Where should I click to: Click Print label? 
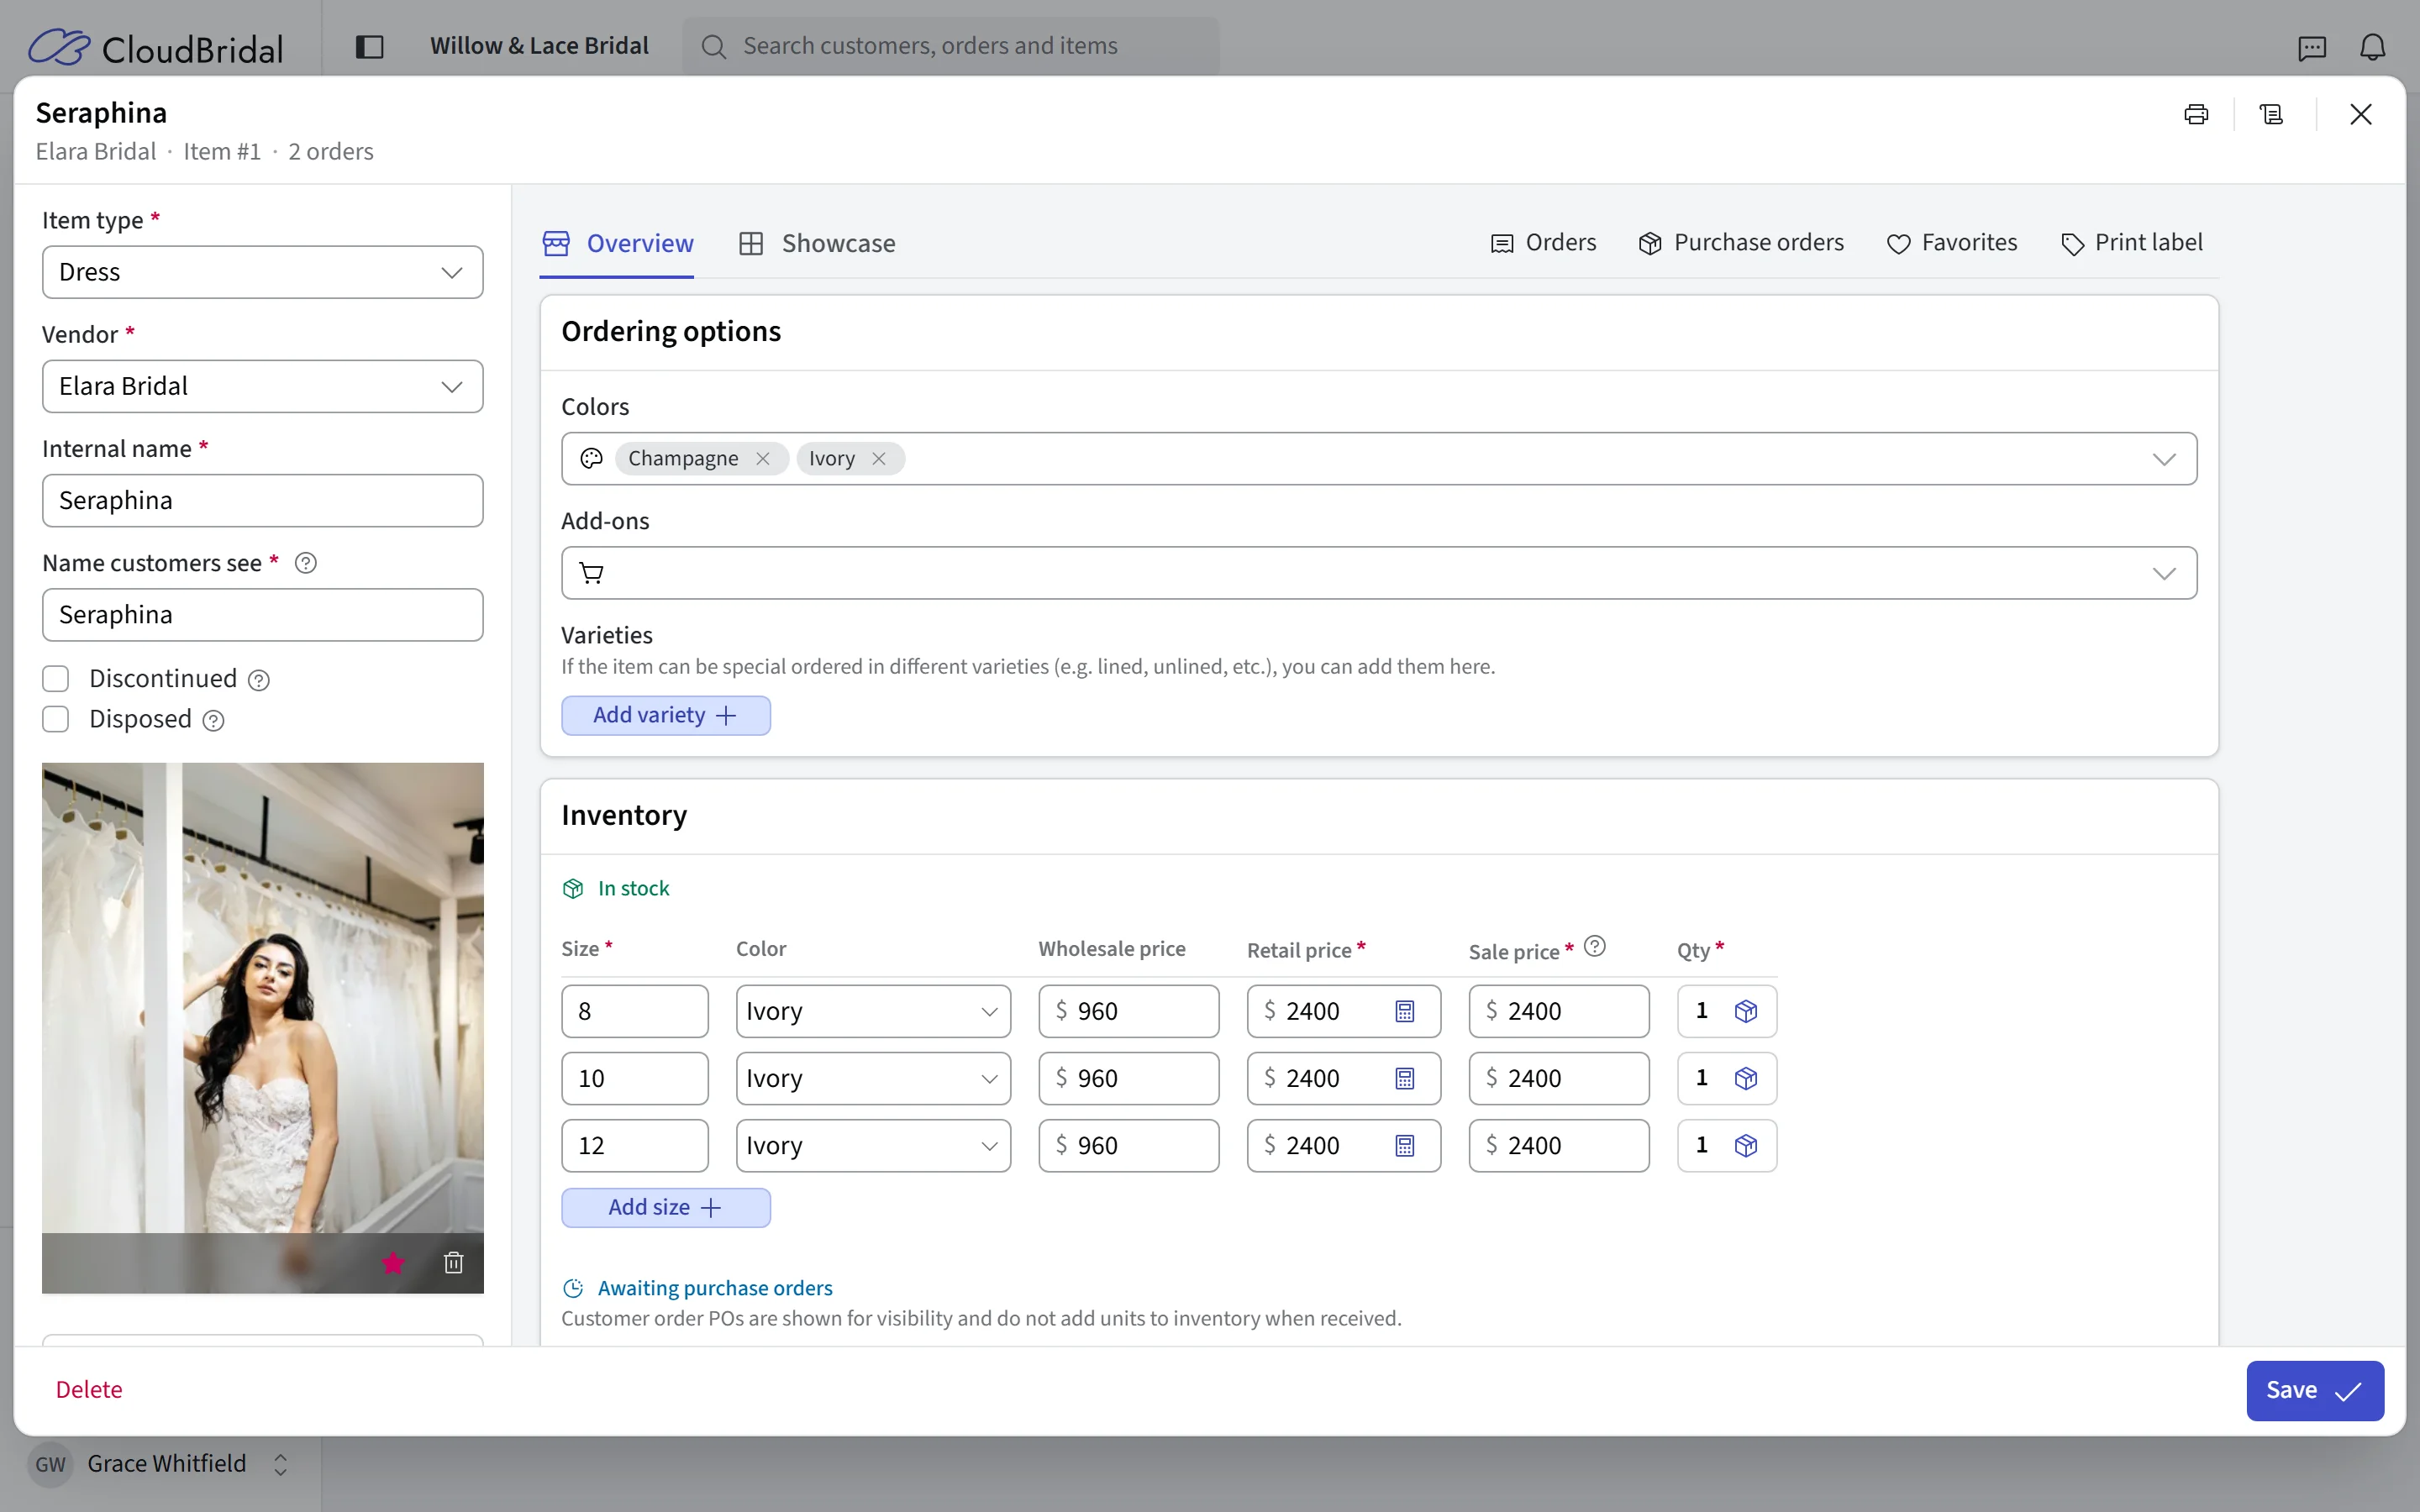coord(2132,243)
